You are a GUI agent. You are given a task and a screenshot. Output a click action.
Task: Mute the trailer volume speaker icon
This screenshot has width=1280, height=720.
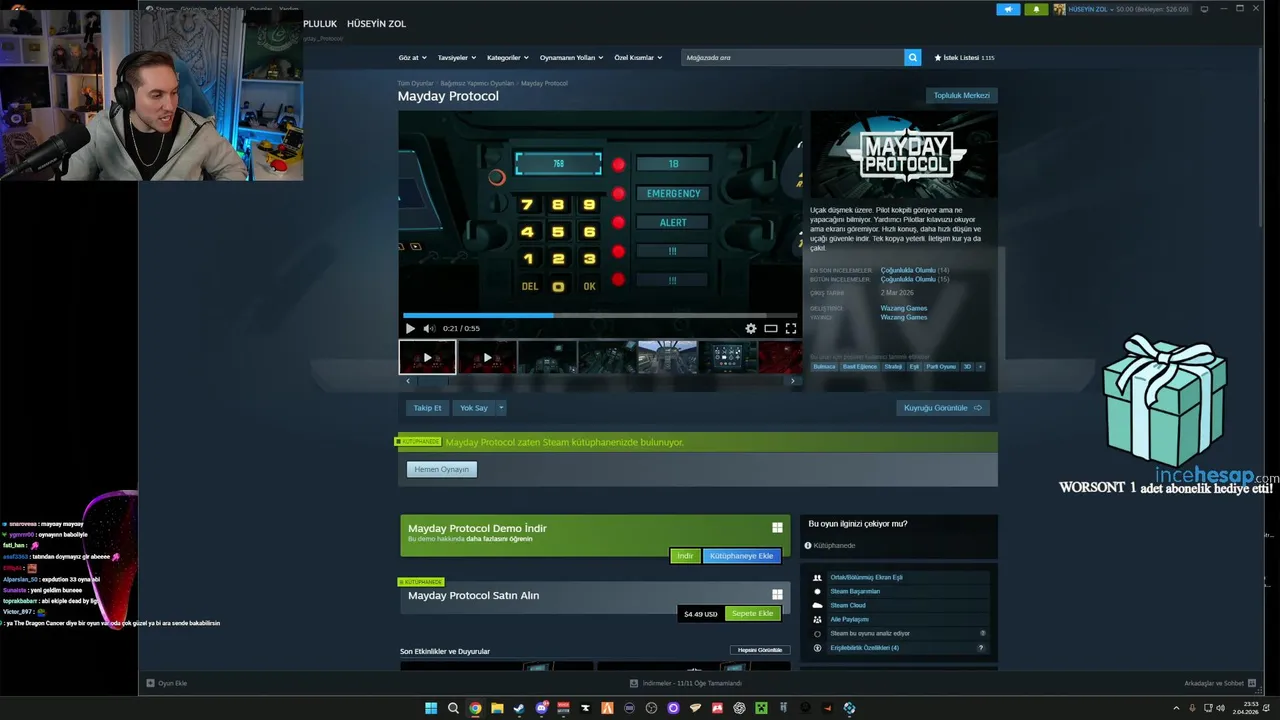(429, 328)
